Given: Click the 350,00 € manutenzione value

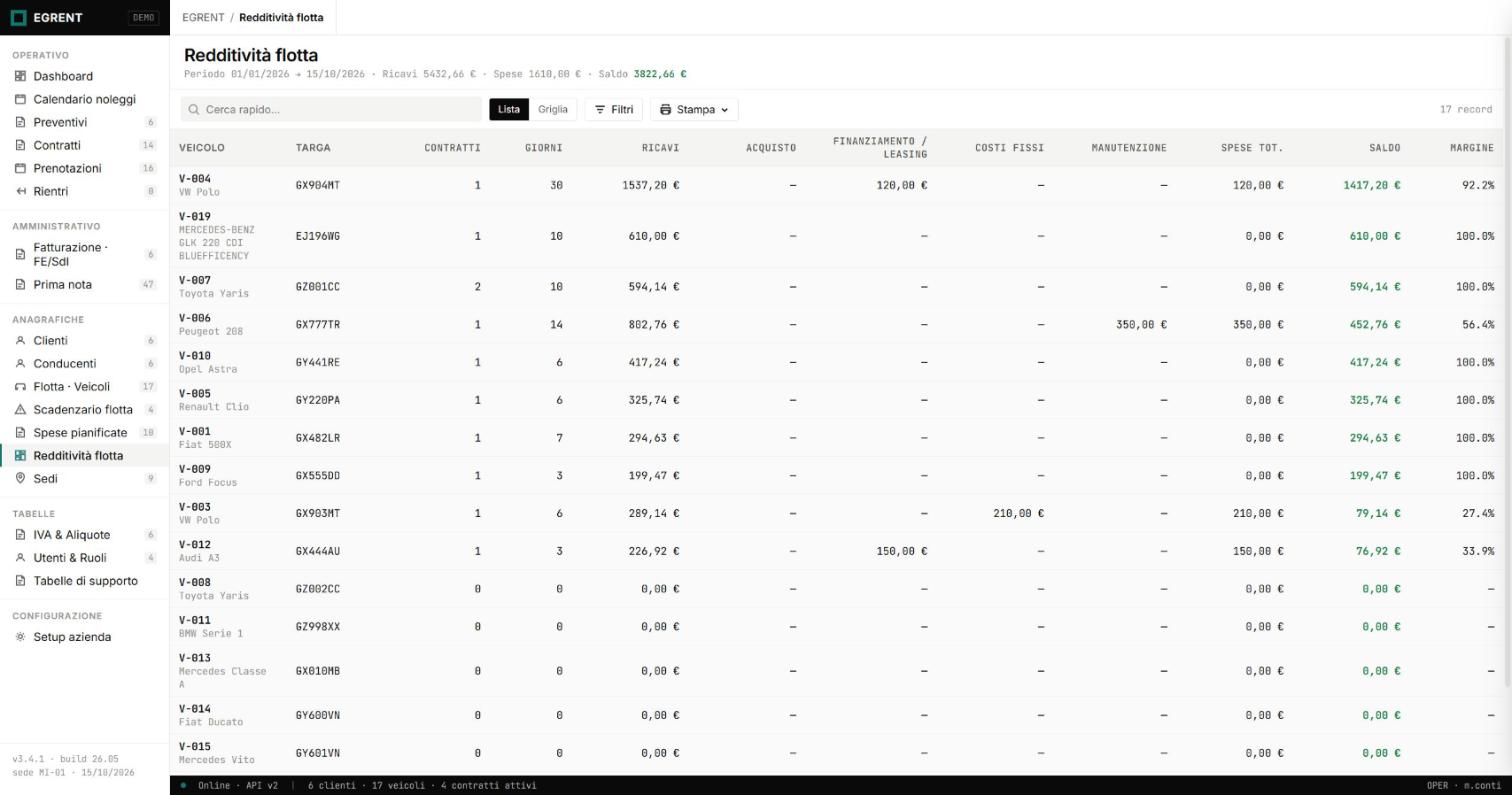Looking at the screenshot, I should (1141, 325).
